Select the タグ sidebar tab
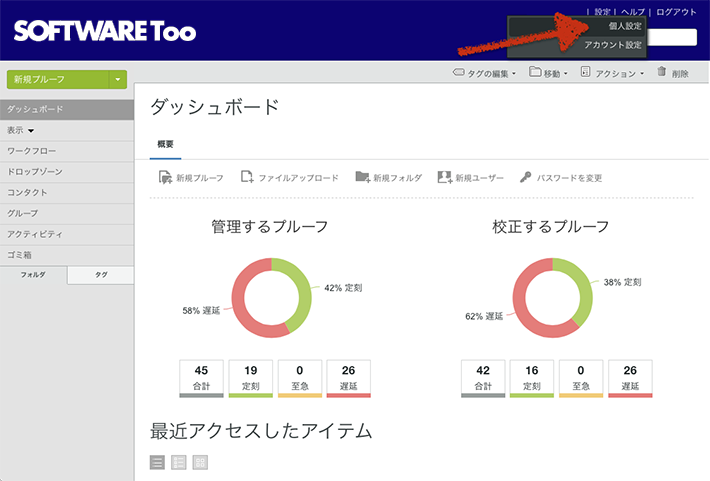710x481 pixels. coord(101,274)
